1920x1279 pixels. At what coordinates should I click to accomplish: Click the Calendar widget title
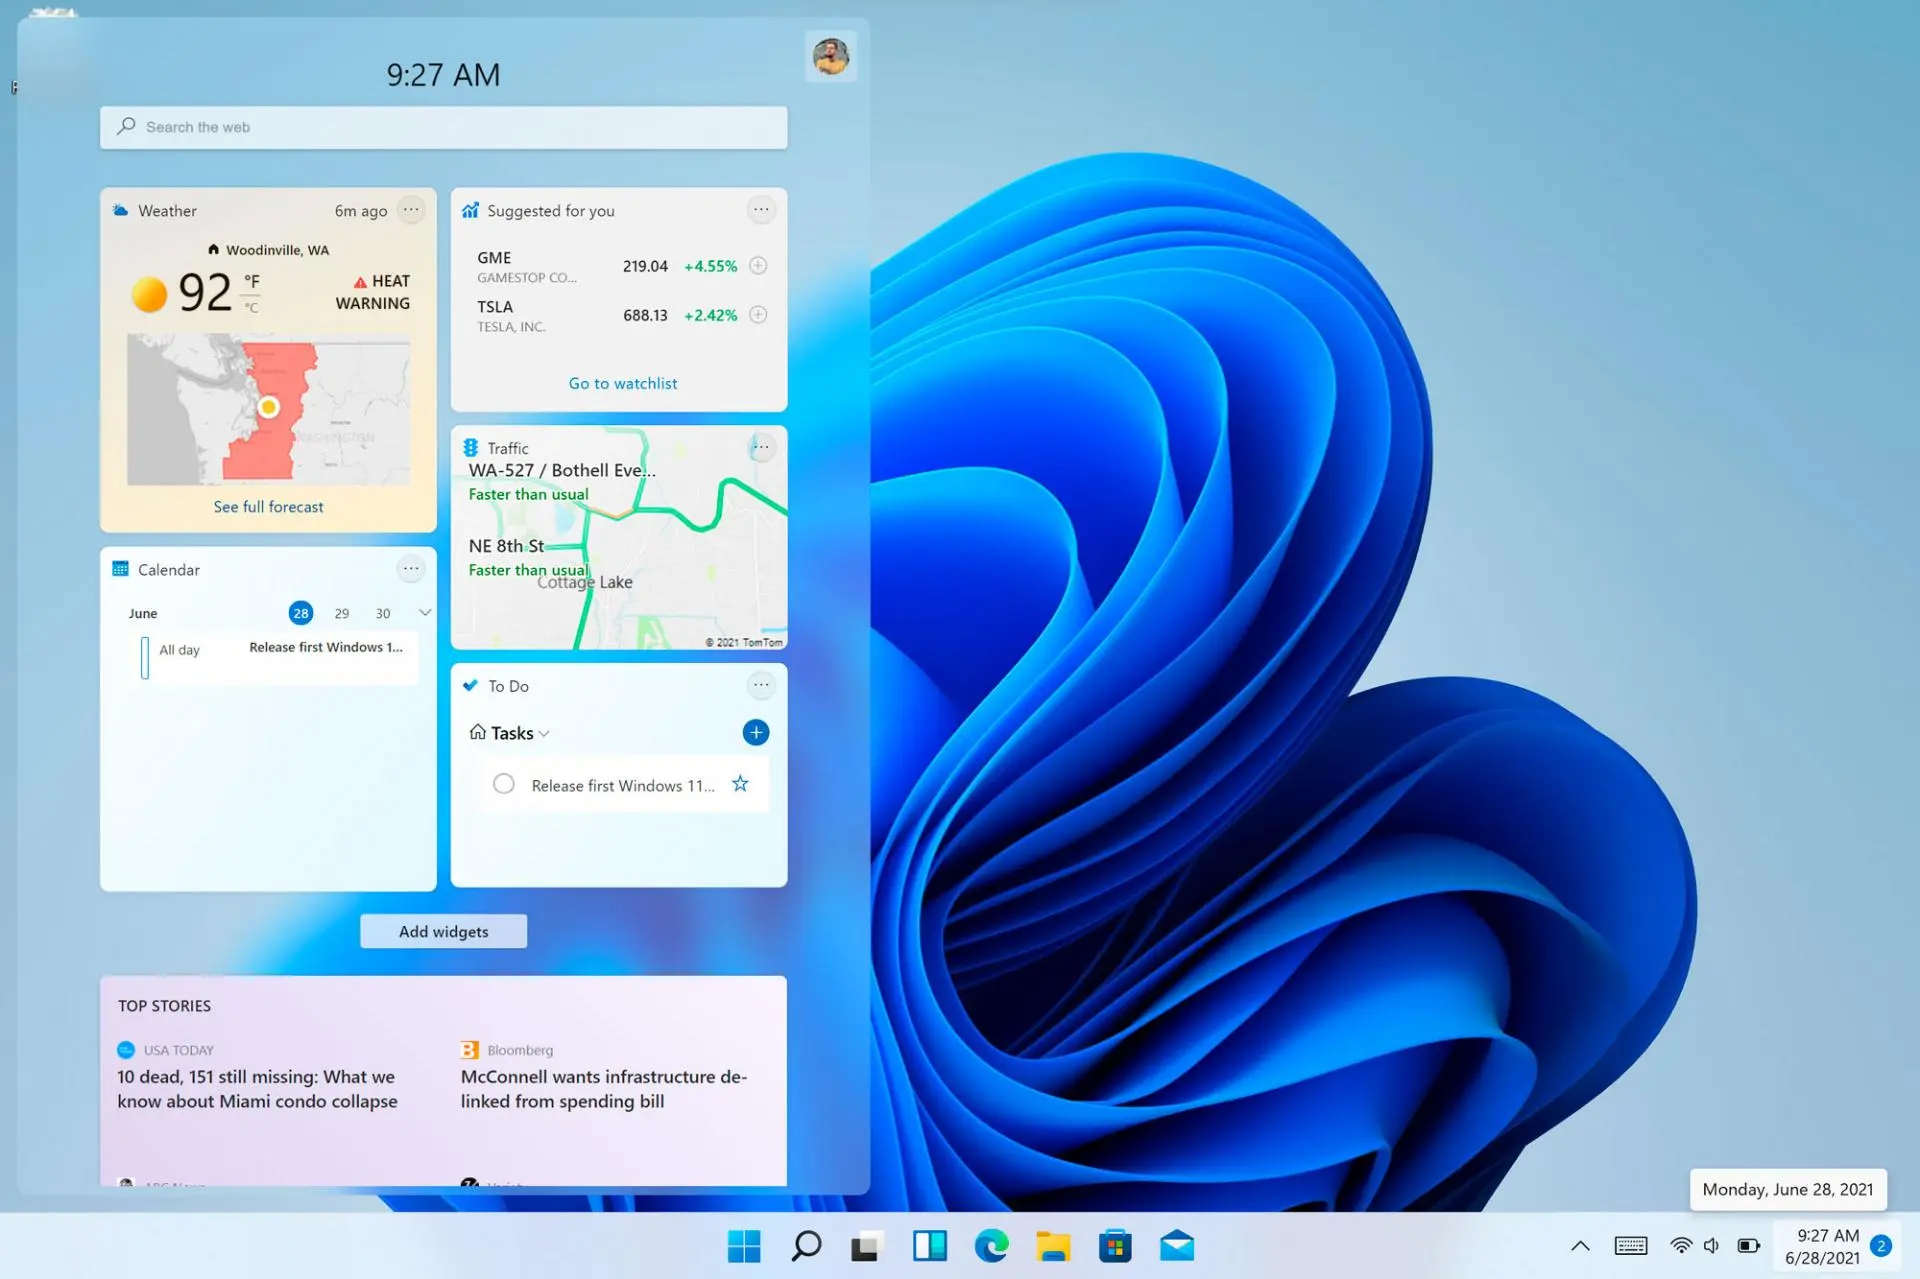pyautogui.click(x=169, y=570)
